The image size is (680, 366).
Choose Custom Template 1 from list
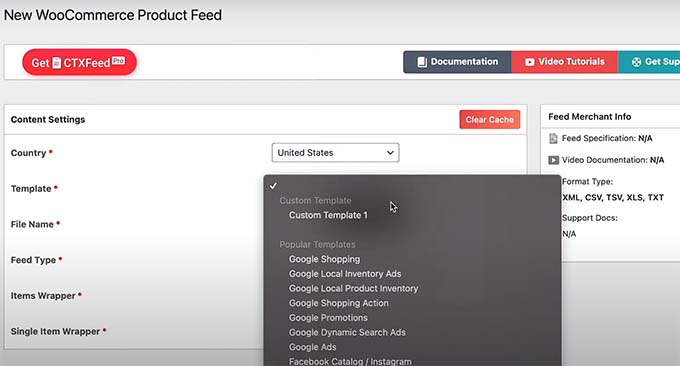pos(328,215)
